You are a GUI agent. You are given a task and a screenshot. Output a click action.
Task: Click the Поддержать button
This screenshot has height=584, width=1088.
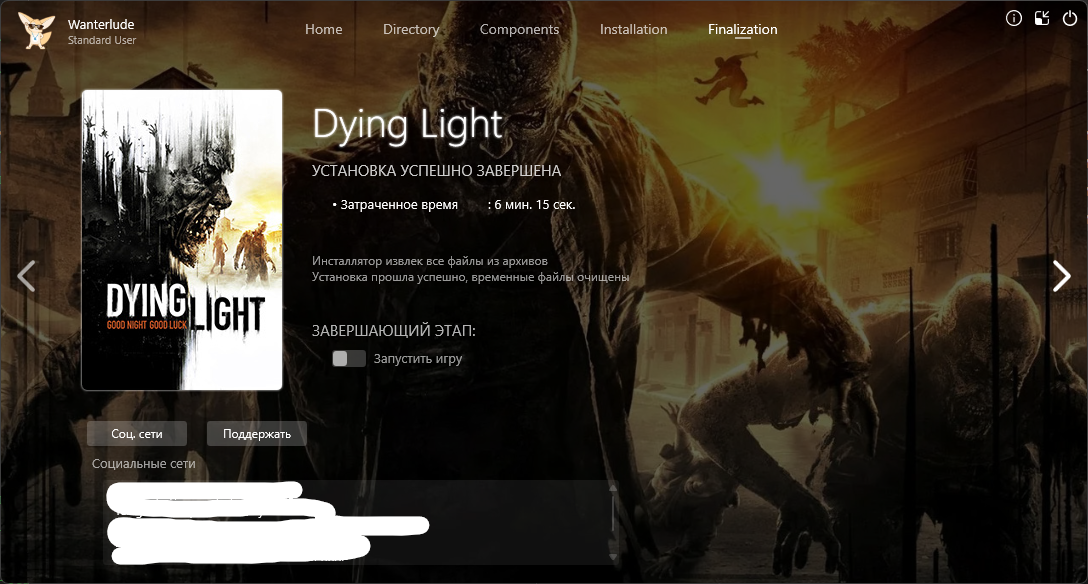tap(257, 433)
